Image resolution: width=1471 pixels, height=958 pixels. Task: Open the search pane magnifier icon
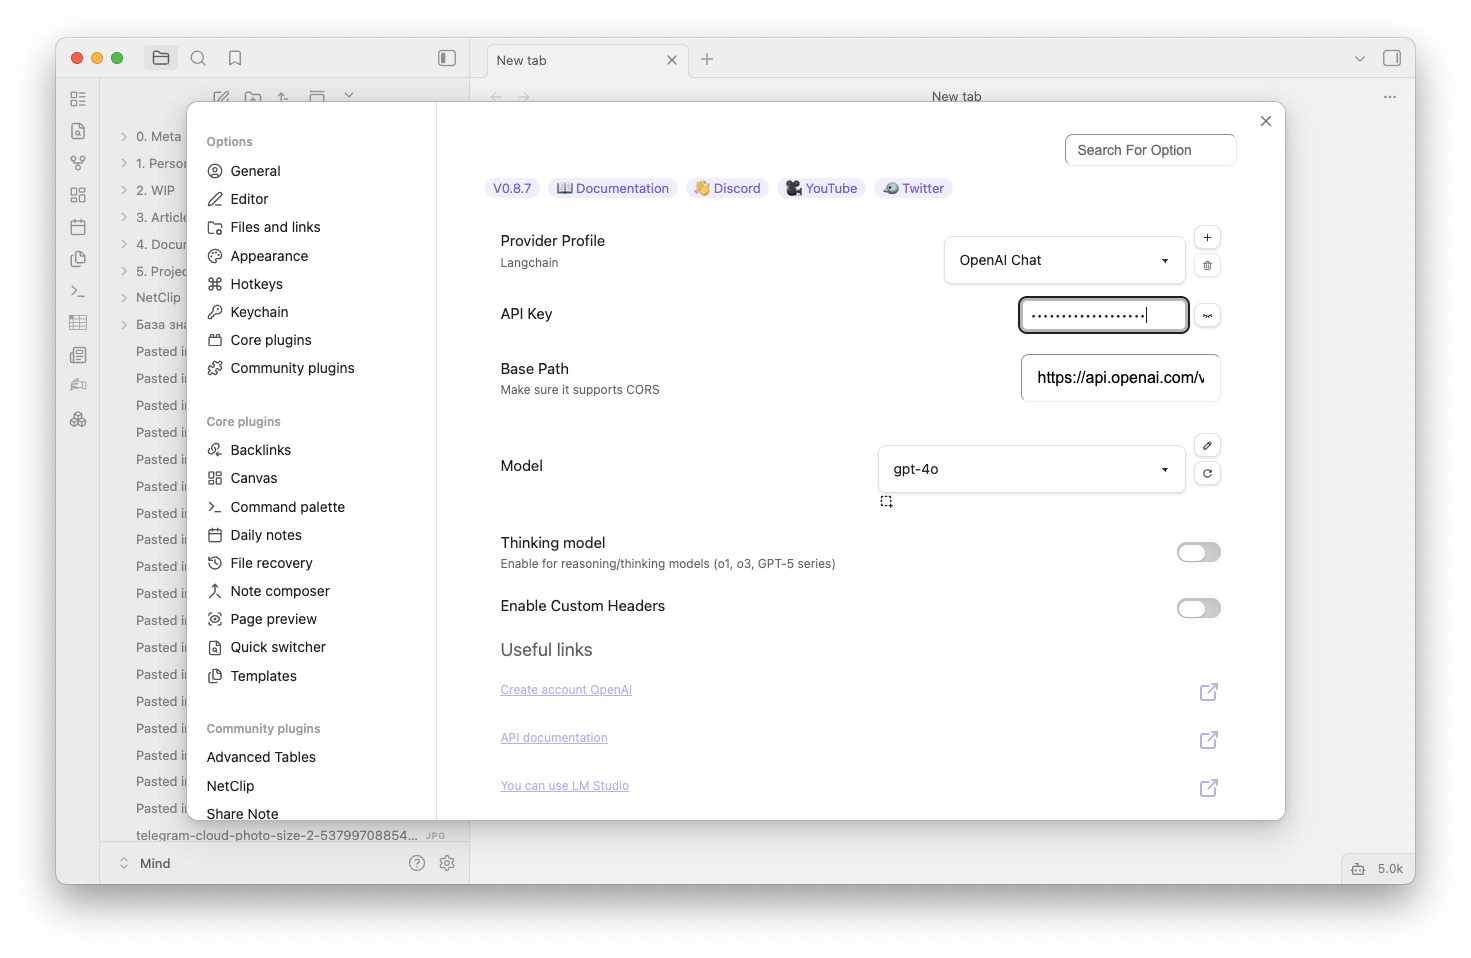point(198,58)
